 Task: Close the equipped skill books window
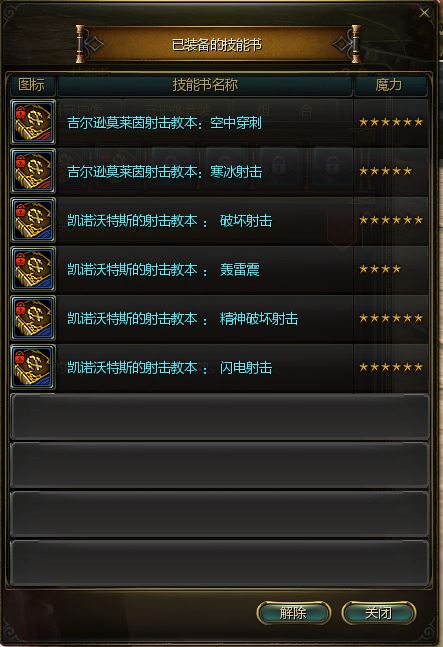[424, 13]
